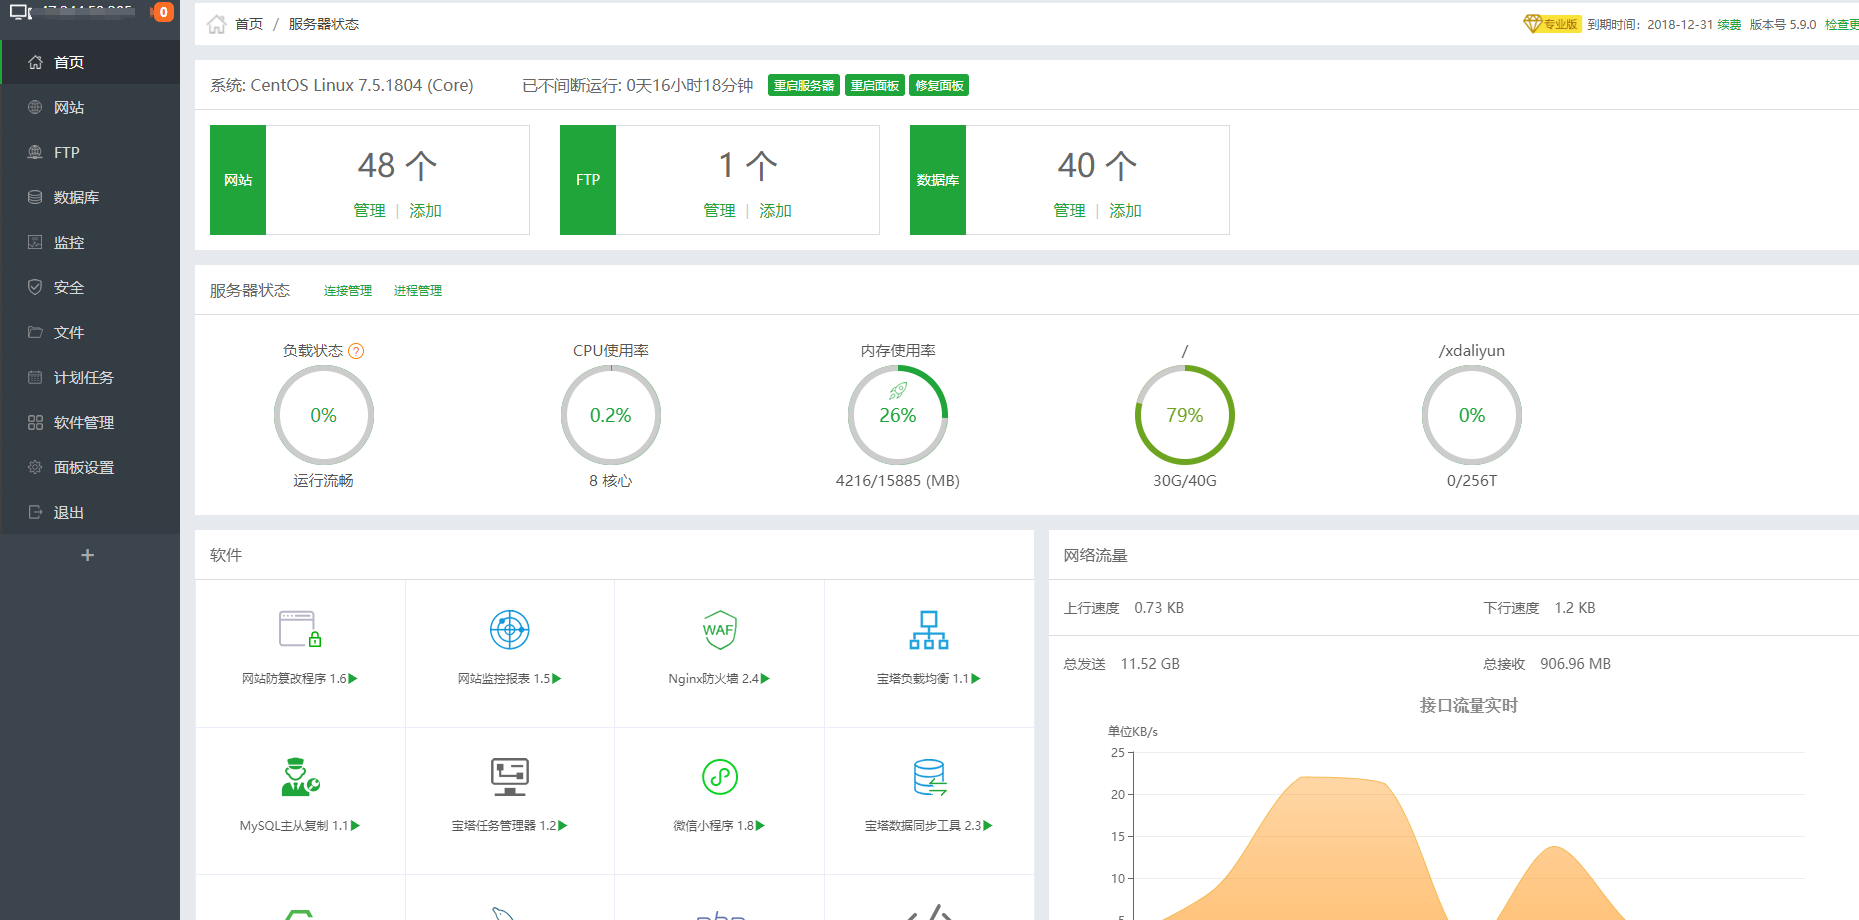Open 网站防篡改程序 software icon
This screenshot has height=920, width=1859.
pos(300,629)
